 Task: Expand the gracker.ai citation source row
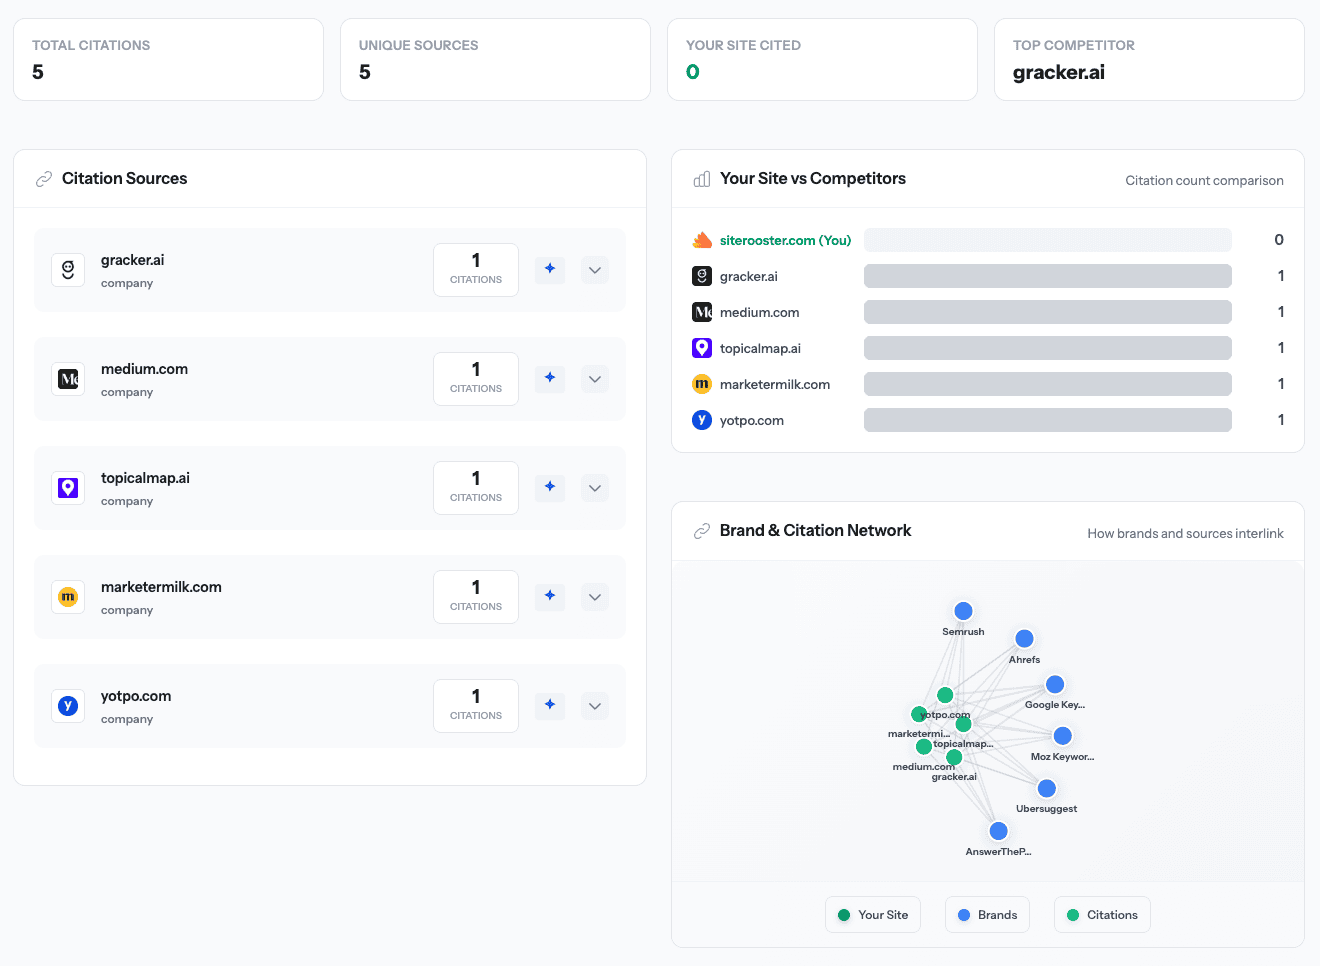(x=595, y=270)
